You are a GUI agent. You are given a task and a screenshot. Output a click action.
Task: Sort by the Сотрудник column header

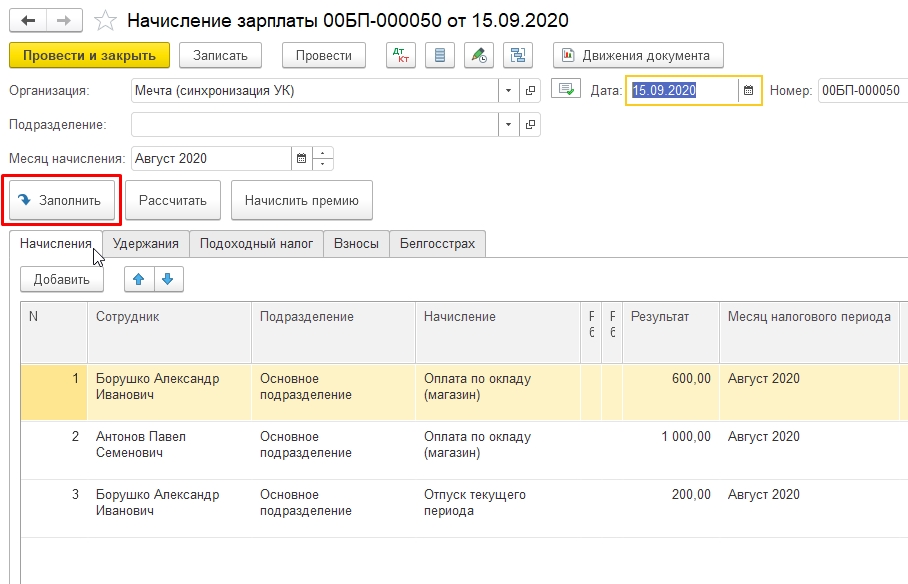click(169, 332)
